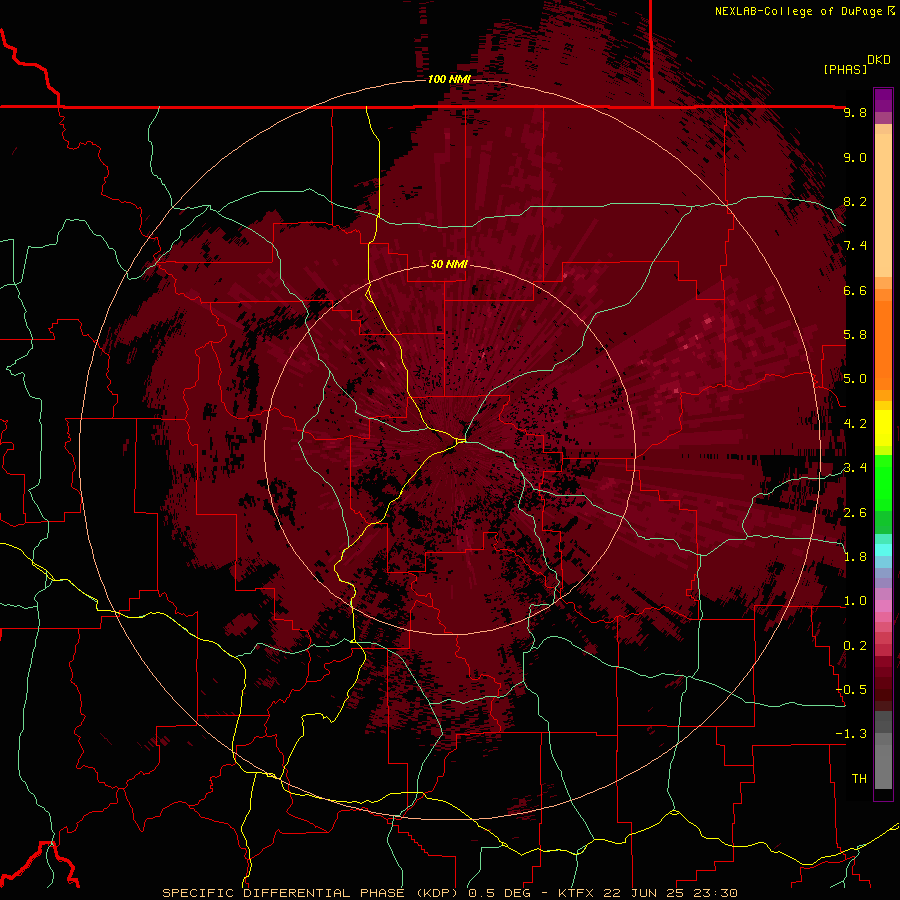
Task: Click the -0.5 legend value
Action: click(x=851, y=690)
